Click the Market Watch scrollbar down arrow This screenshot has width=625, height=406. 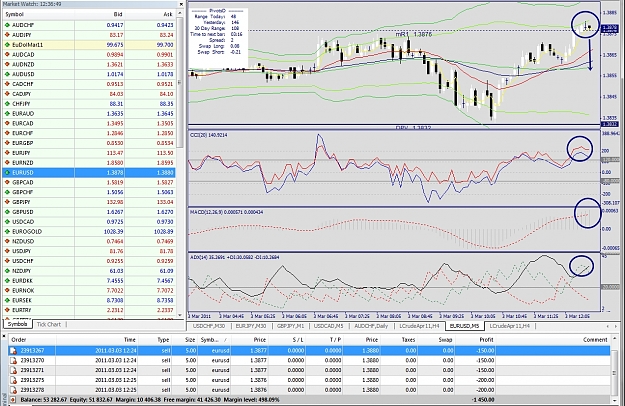[179, 315]
